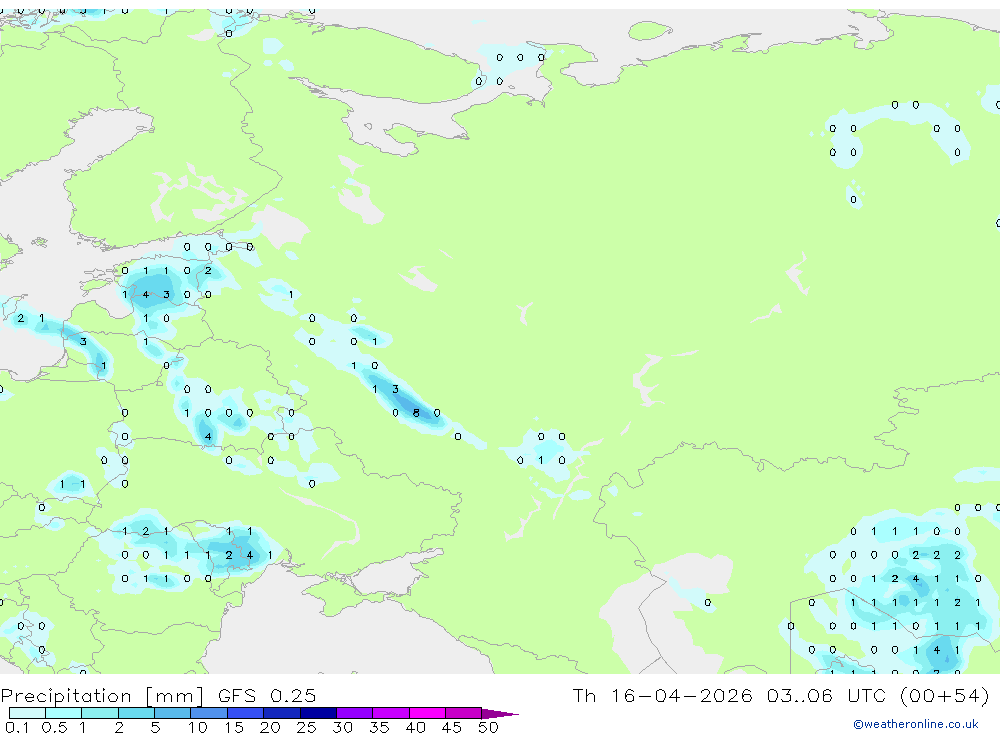The image size is (1000, 733).
Task: Click the 1–2 mm legend color box
Action: [100, 713]
